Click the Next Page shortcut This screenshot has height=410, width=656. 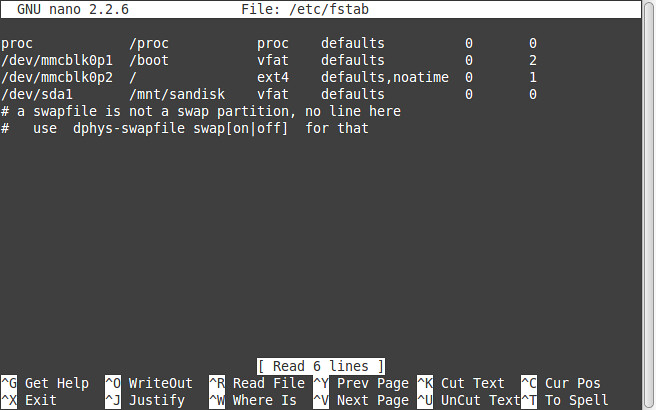[x=372, y=400]
